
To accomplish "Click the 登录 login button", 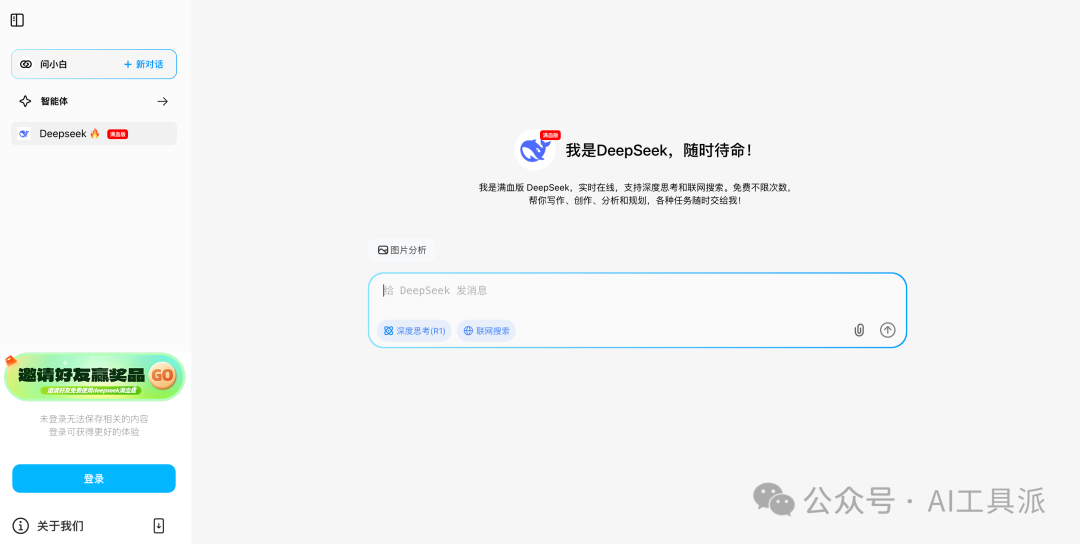I will click(x=94, y=479).
